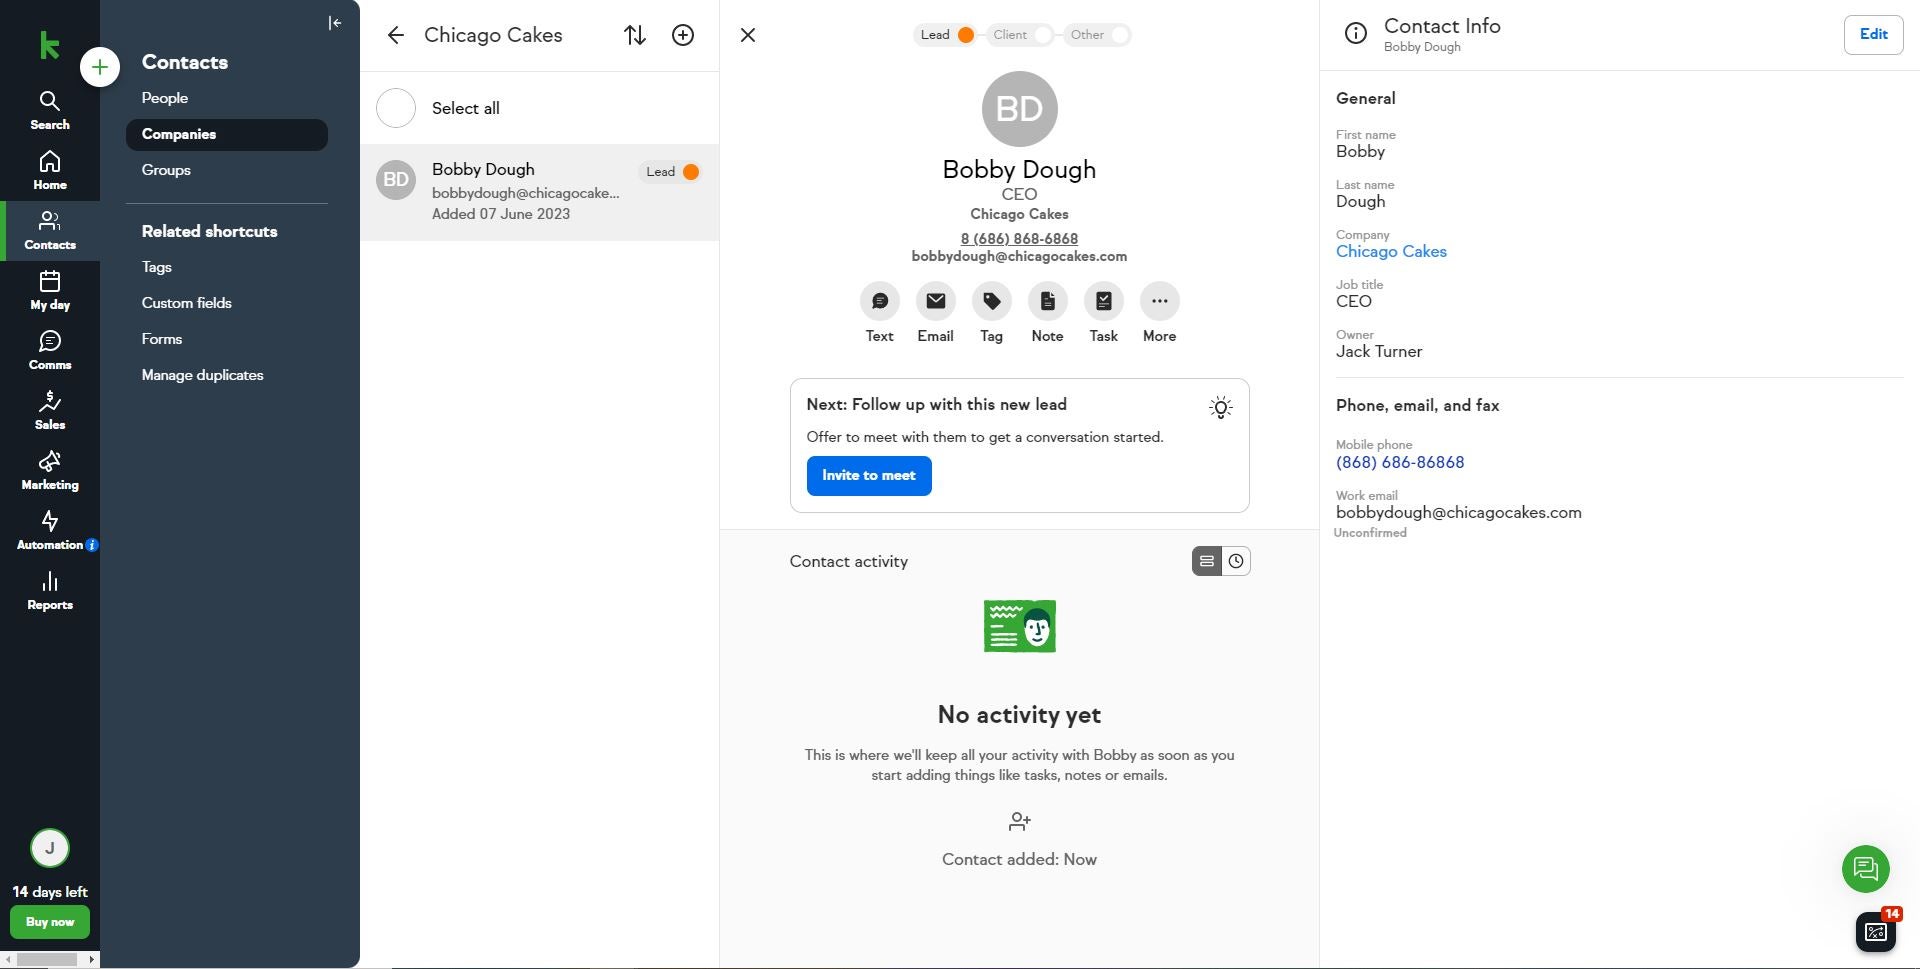The width and height of the screenshot is (1920, 969).
Task: Expand the More actions menu
Action: [x=1159, y=301]
